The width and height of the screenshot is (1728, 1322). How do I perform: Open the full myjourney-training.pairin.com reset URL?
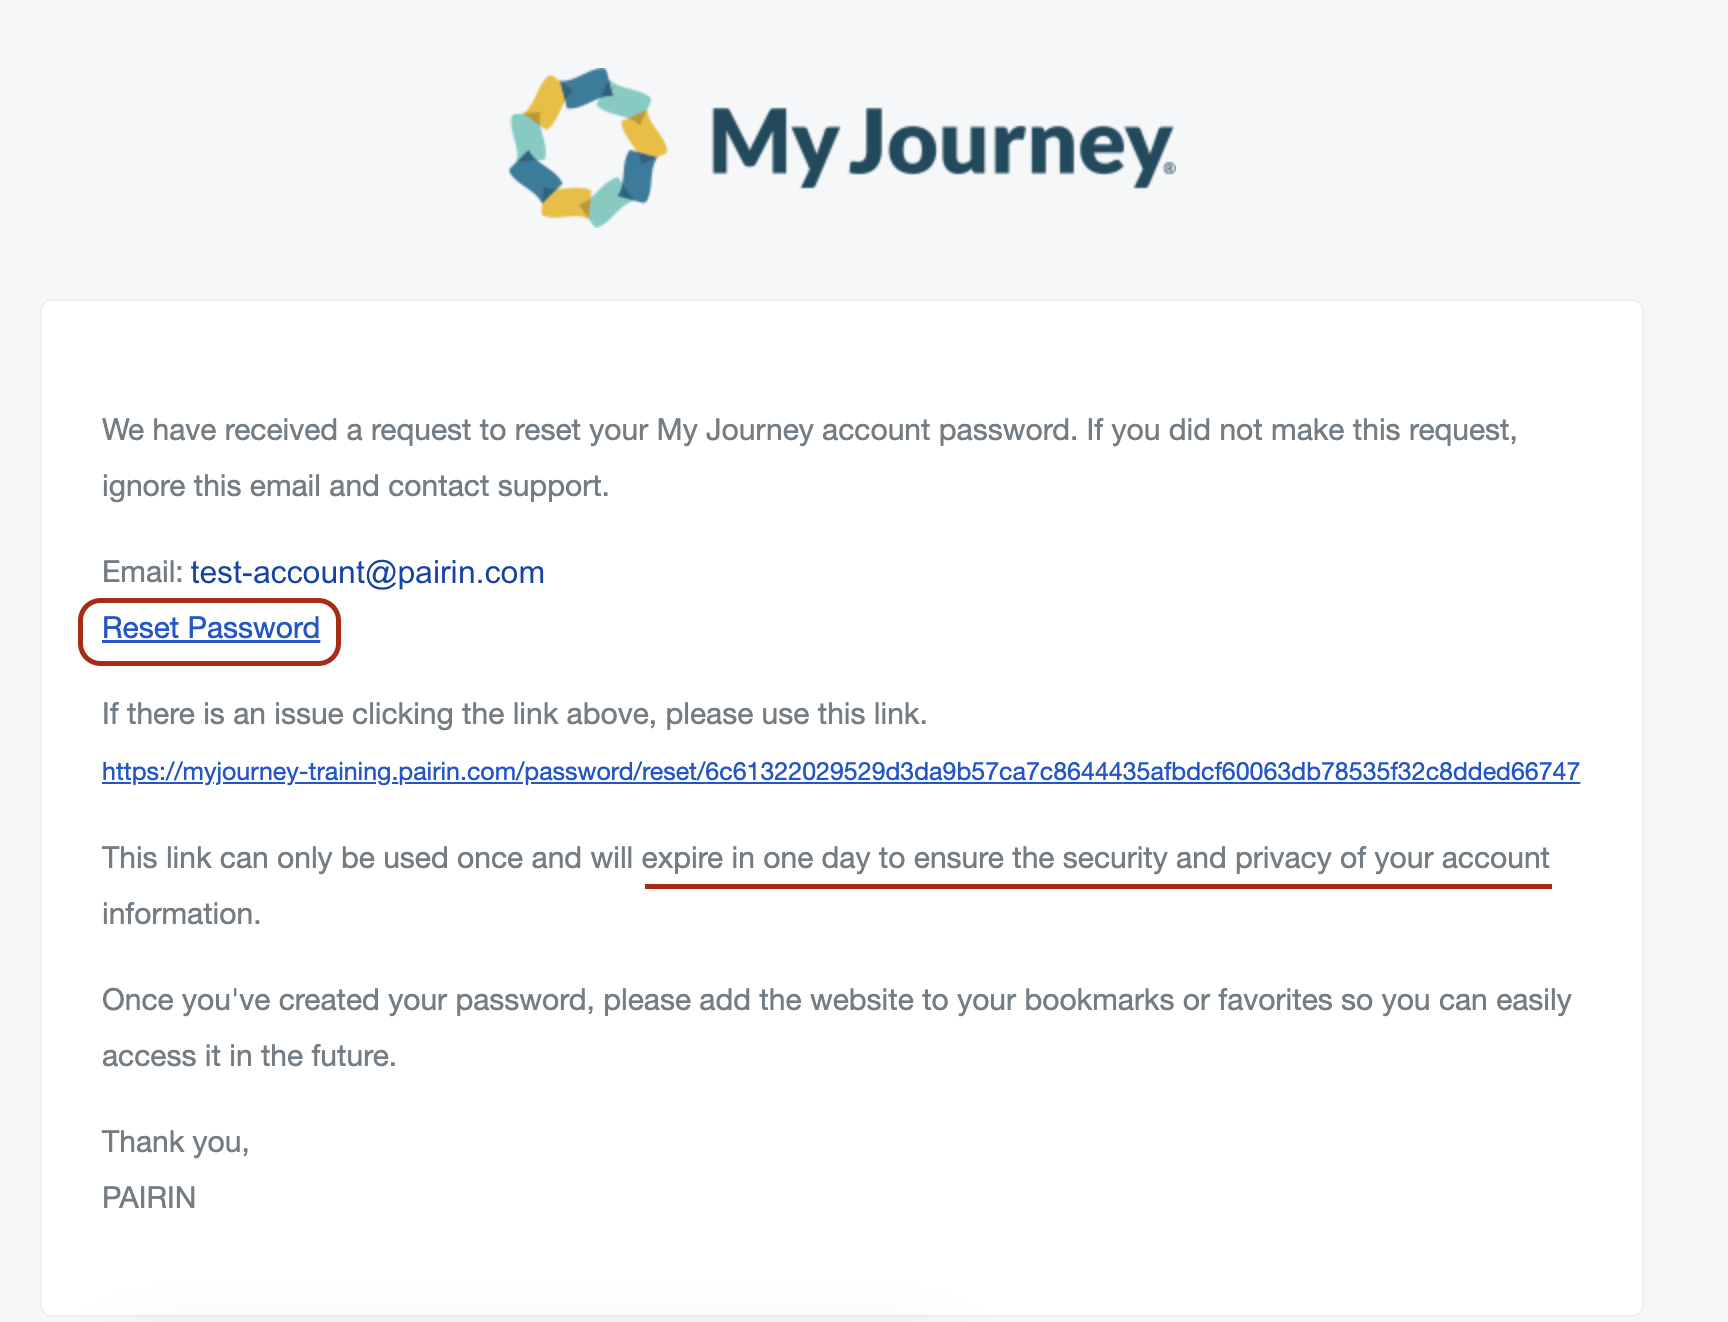pos(840,772)
